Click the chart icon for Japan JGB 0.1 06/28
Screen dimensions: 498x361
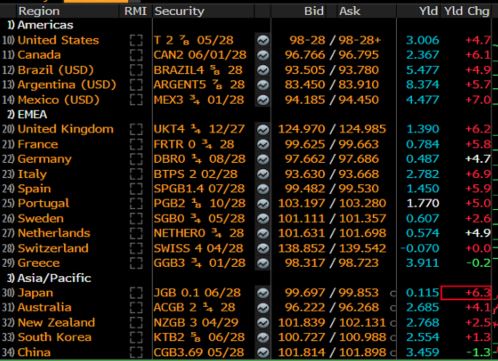tap(263, 293)
